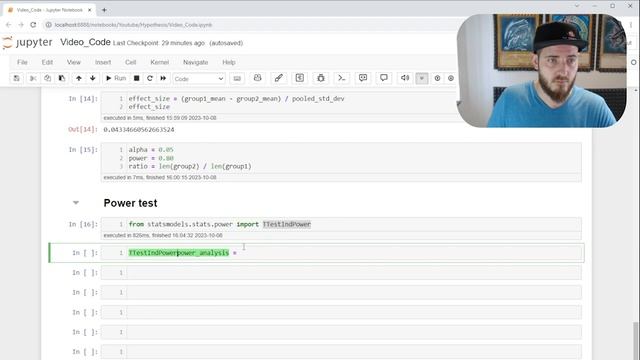Screen dimensions: 640x360
Task: Click into the TTestIndPower power_analysis cell
Action: coord(354,253)
